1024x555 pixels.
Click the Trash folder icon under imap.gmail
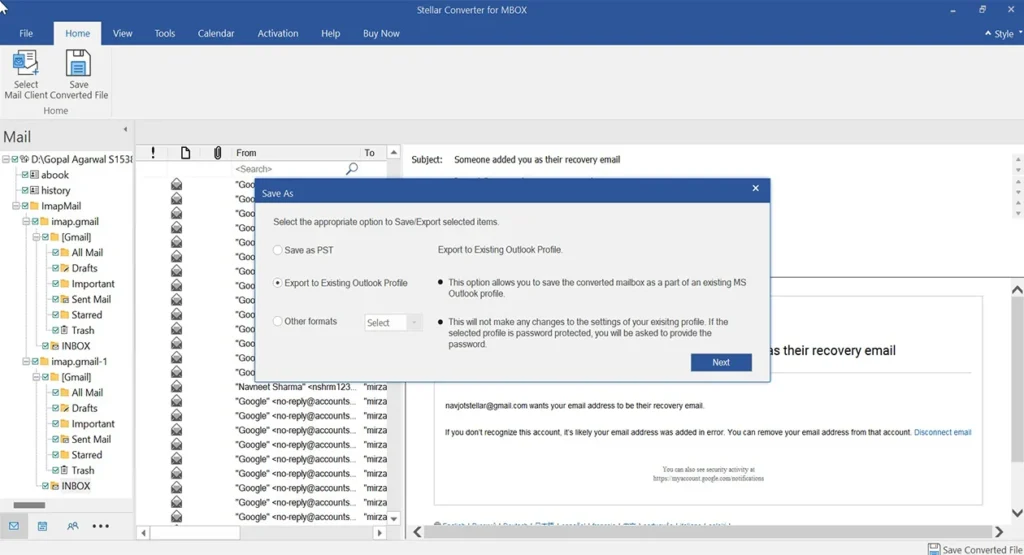65,330
